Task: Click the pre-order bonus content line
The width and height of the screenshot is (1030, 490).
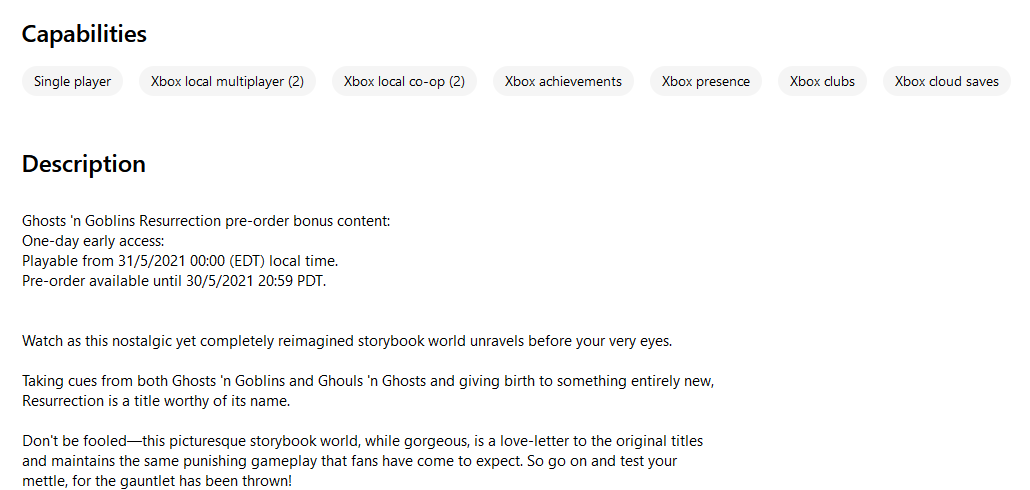Action: [x=205, y=221]
